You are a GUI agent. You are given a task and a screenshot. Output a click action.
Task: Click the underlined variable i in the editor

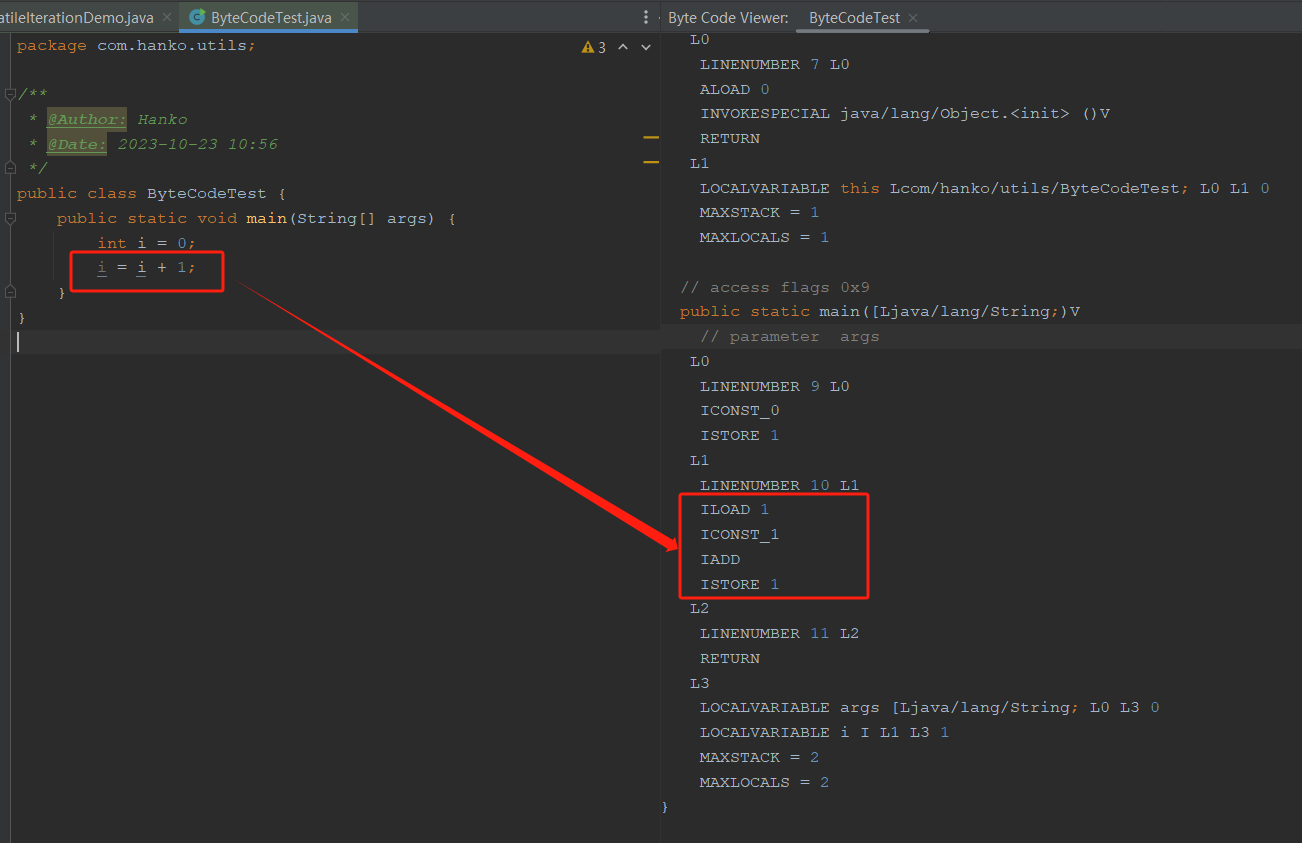[x=101, y=267]
